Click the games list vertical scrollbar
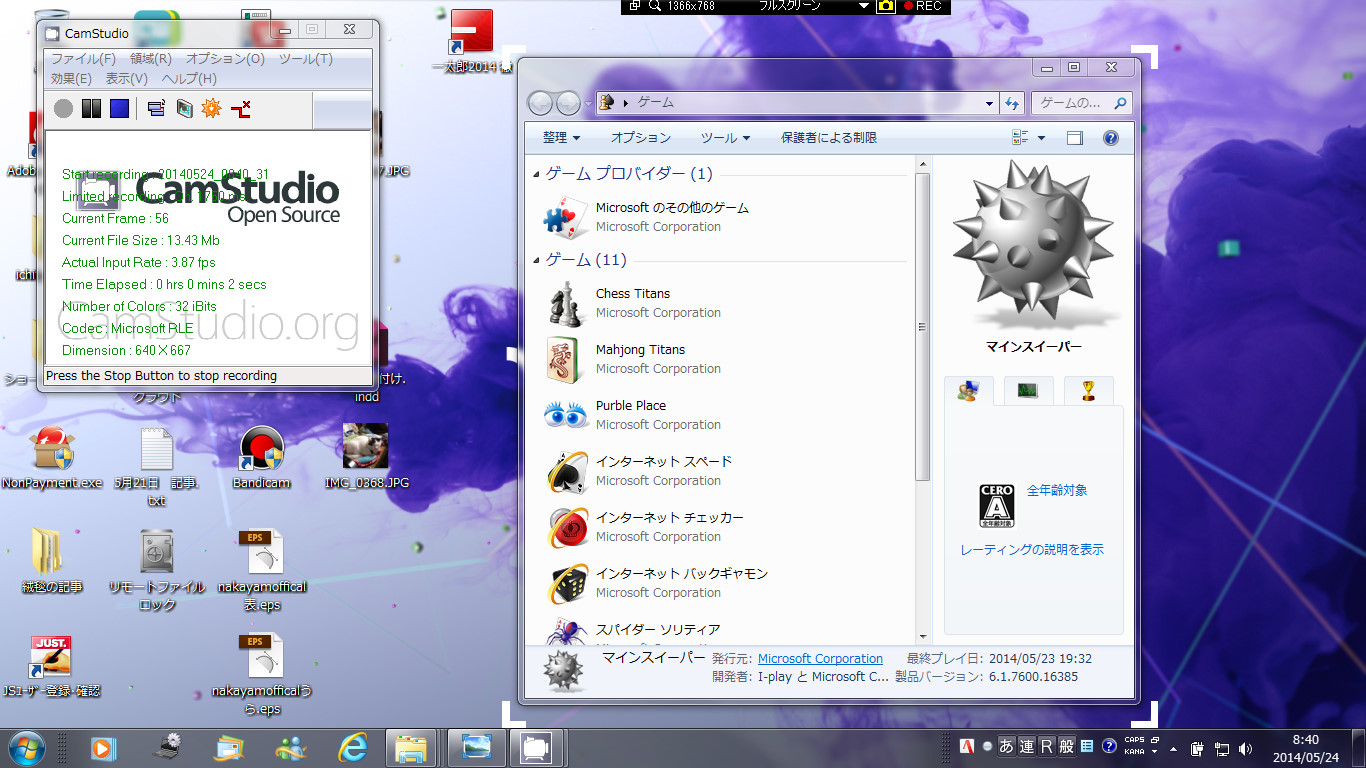Image resolution: width=1366 pixels, height=768 pixels. [923, 327]
